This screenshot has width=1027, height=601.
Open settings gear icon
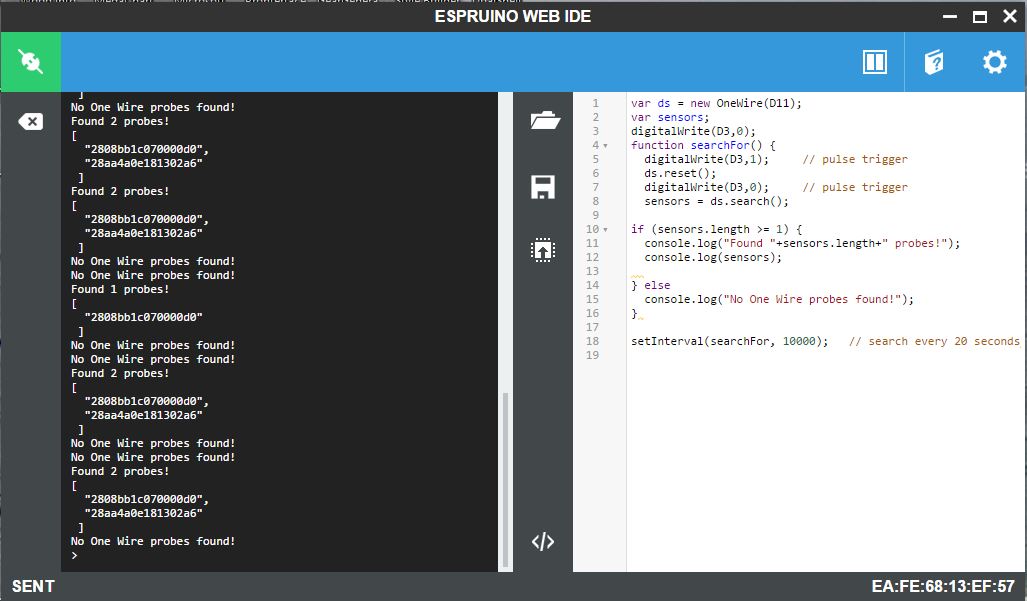994,62
